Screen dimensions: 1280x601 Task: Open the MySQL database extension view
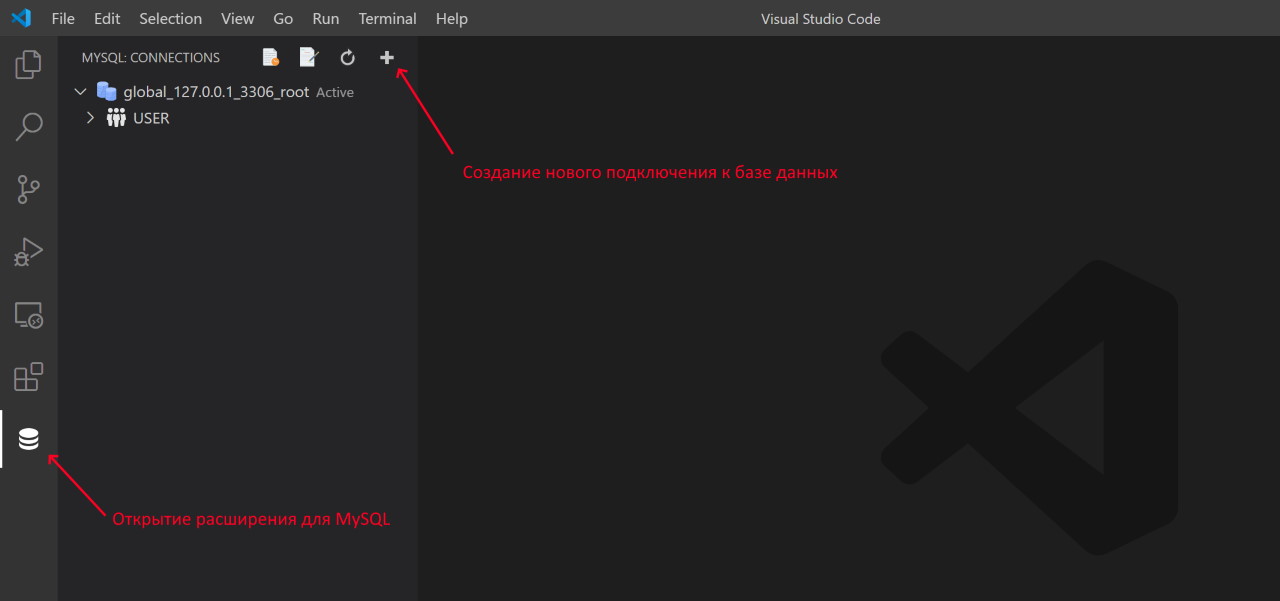29,439
